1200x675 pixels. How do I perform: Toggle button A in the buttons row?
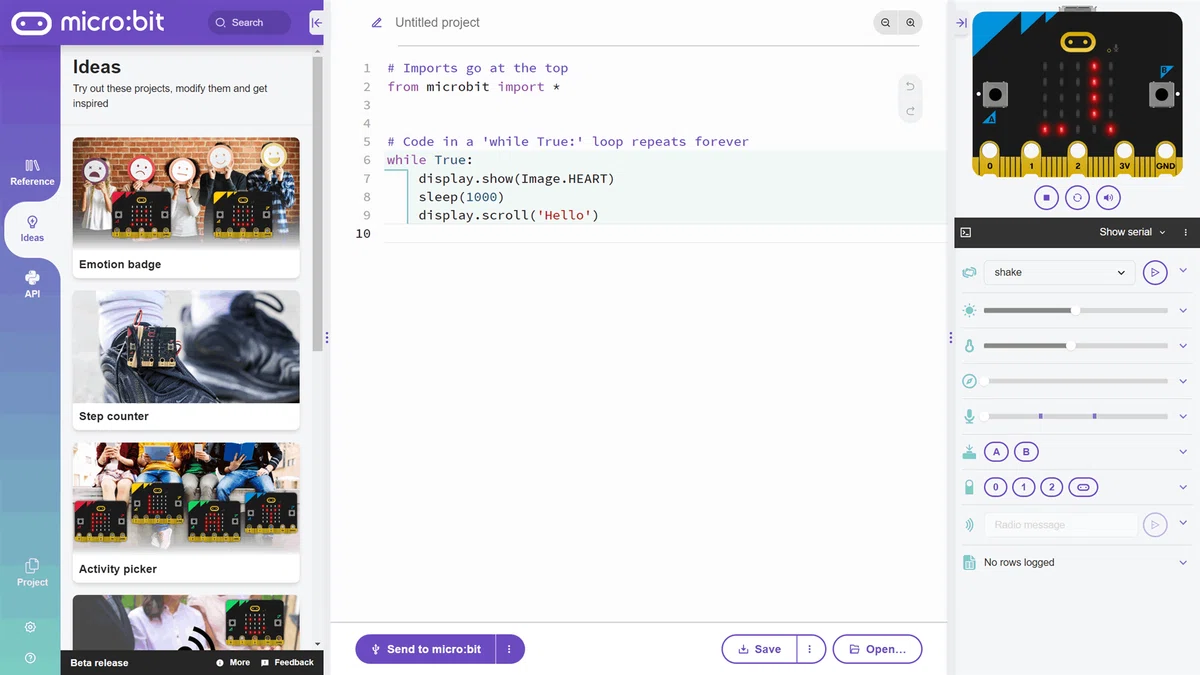point(996,452)
